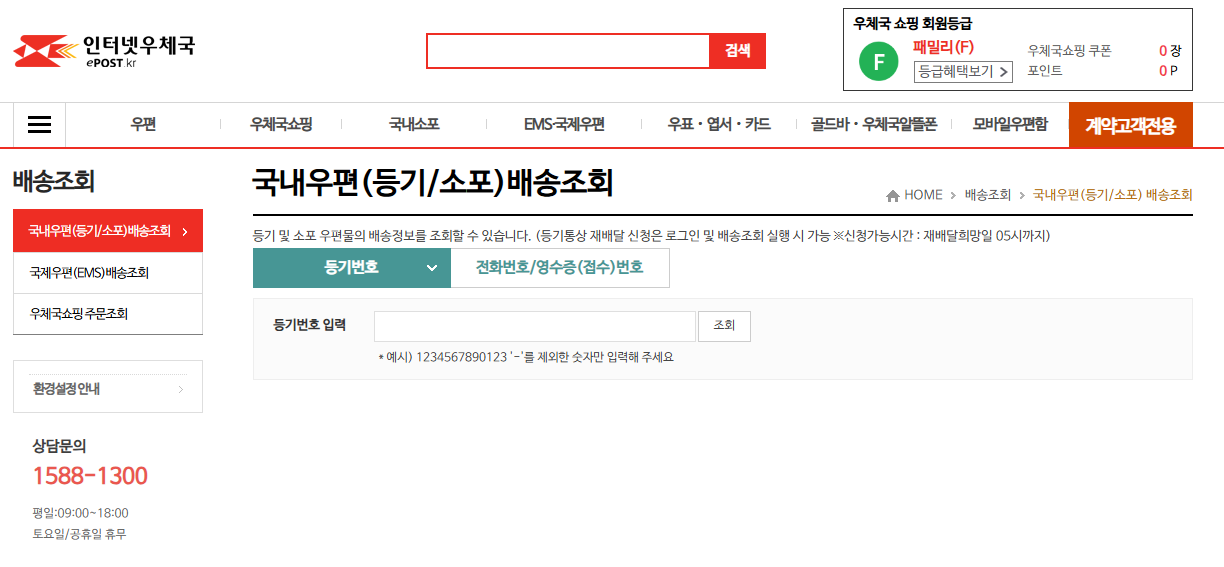Select 국제우편(EMS)배송조회 in the sidebar
Screen dimensions: 1224x567
[x=108, y=273]
